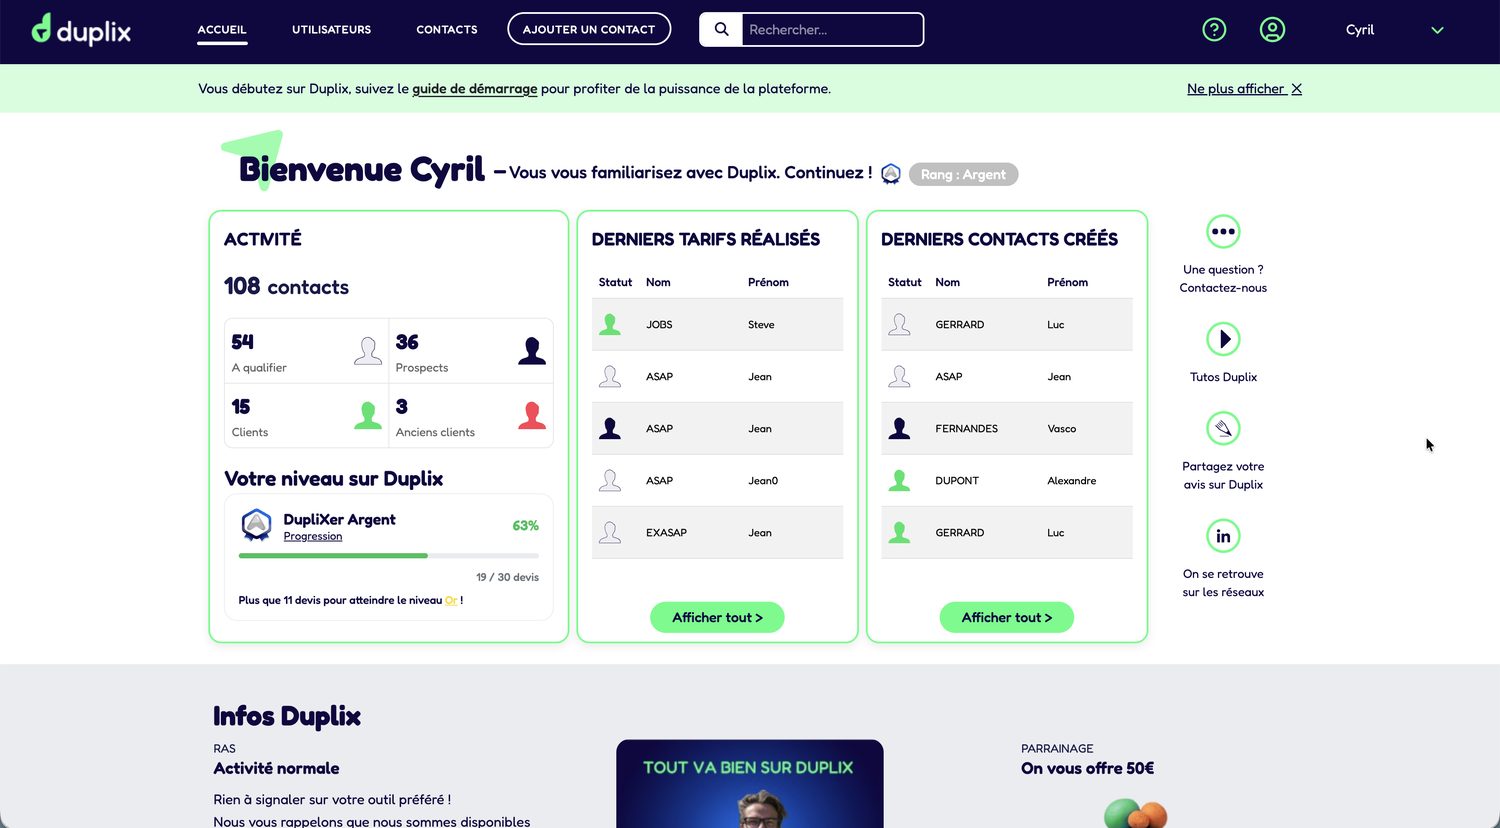The image size is (1500, 828).
Task: Click the red Anciens clients person icon
Action: point(532,415)
